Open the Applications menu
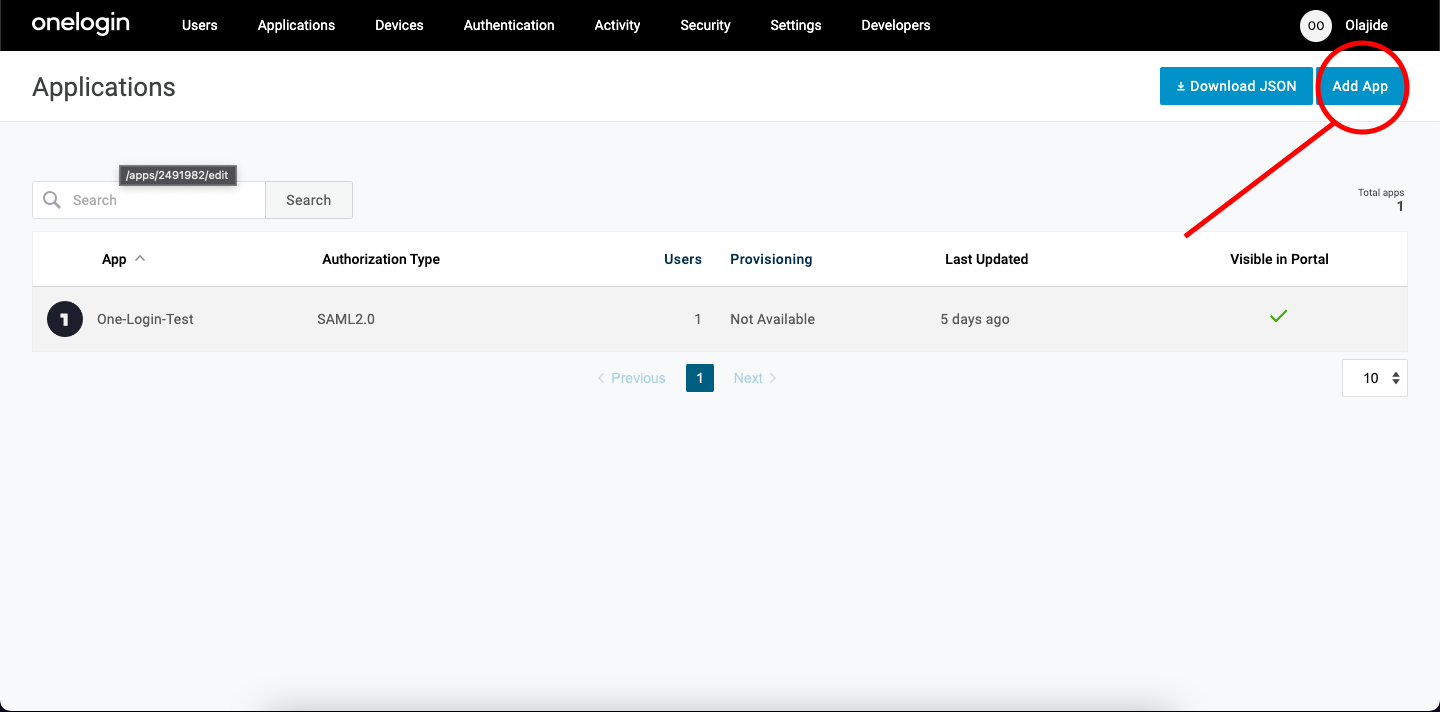The width and height of the screenshot is (1440, 712). 296,25
